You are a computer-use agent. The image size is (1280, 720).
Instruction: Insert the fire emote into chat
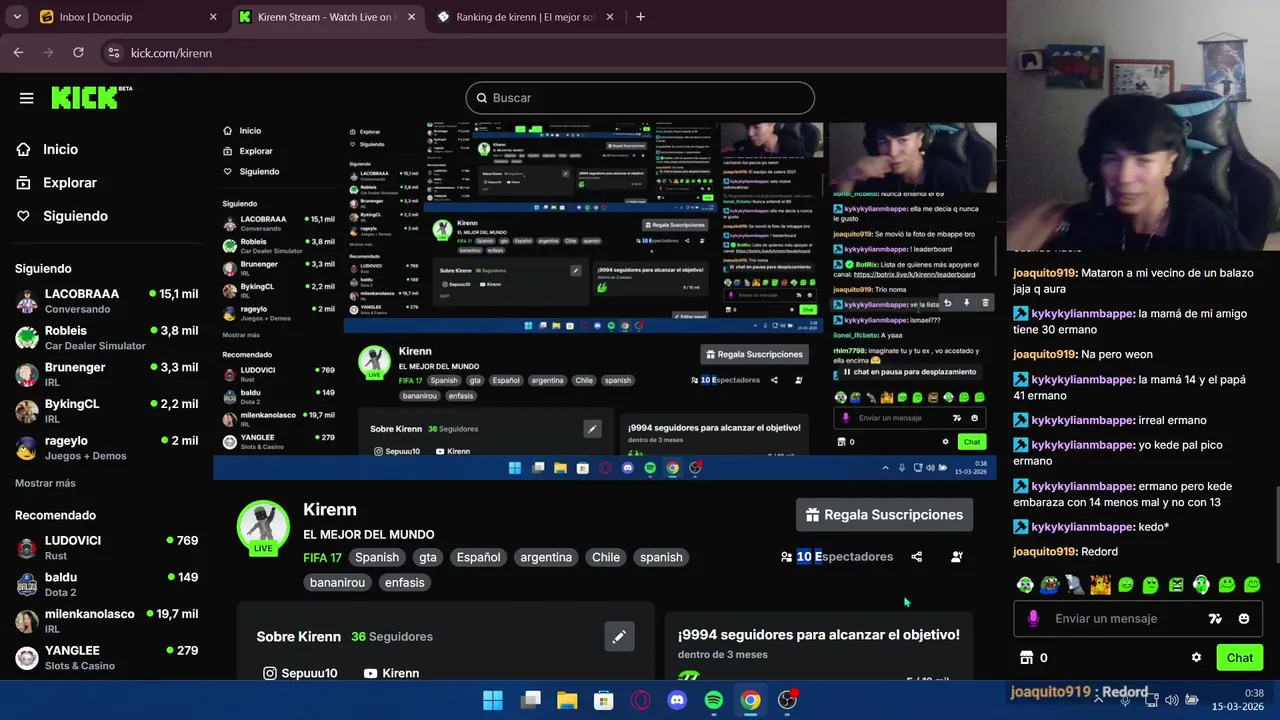(x=1100, y=585)
